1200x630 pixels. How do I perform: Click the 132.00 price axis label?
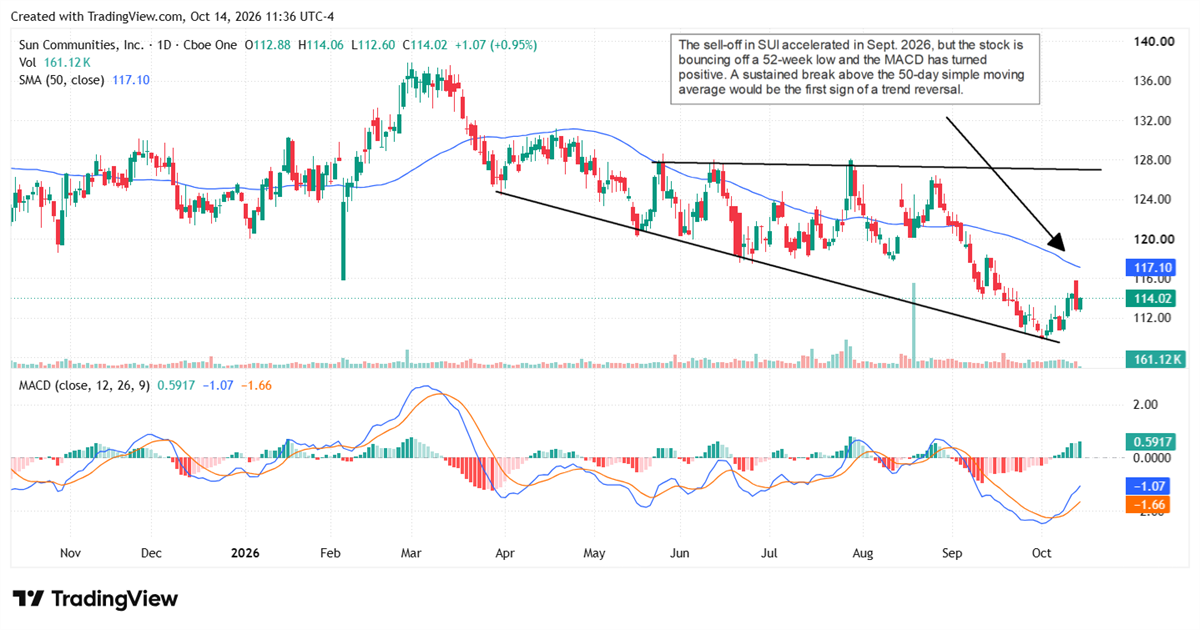point(1152,120)
